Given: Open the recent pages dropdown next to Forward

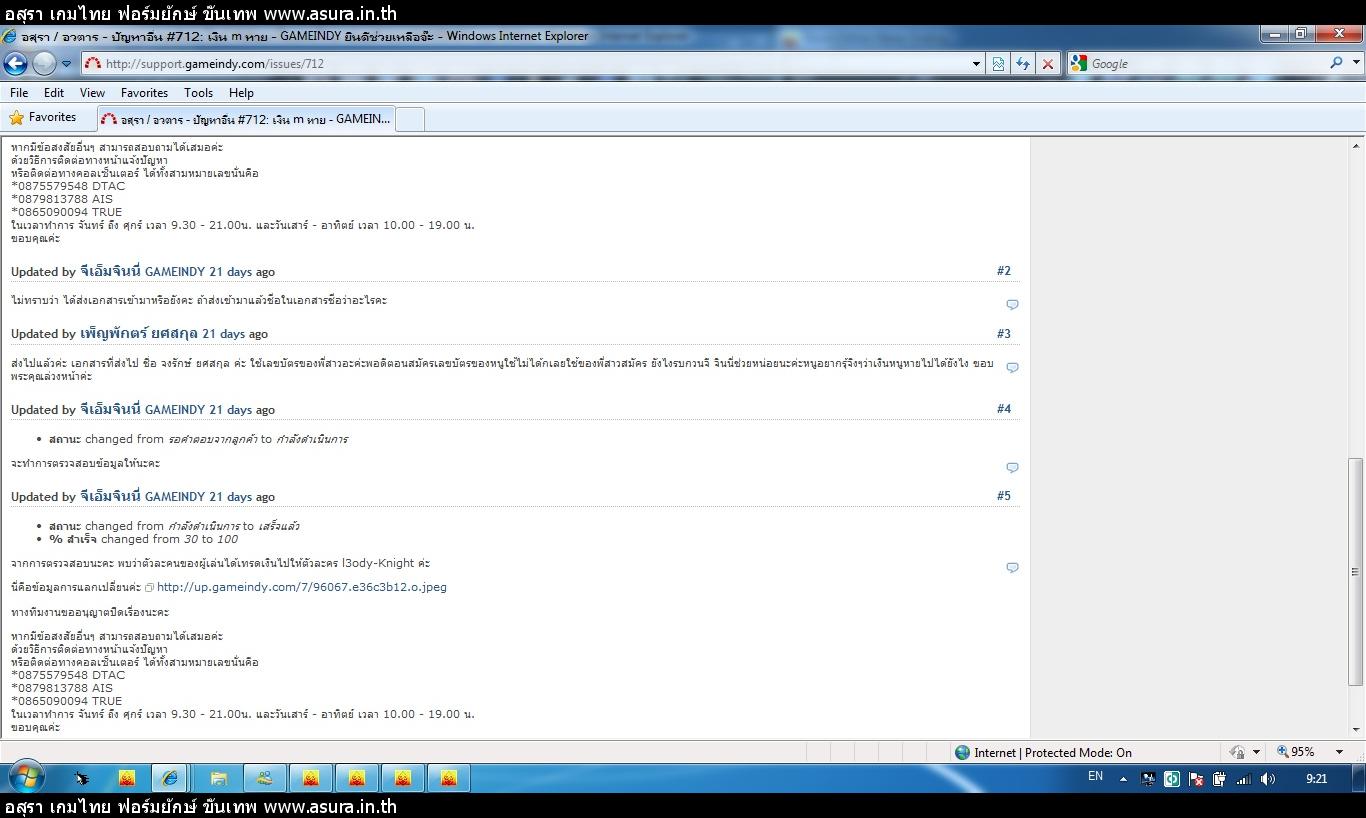Looking at the screenshot, I should click(x=67, y=64).
